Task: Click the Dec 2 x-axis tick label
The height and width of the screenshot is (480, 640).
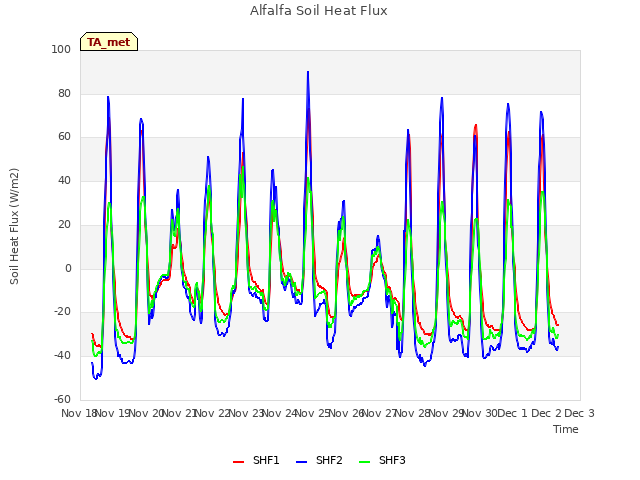Action: point(546,413)
